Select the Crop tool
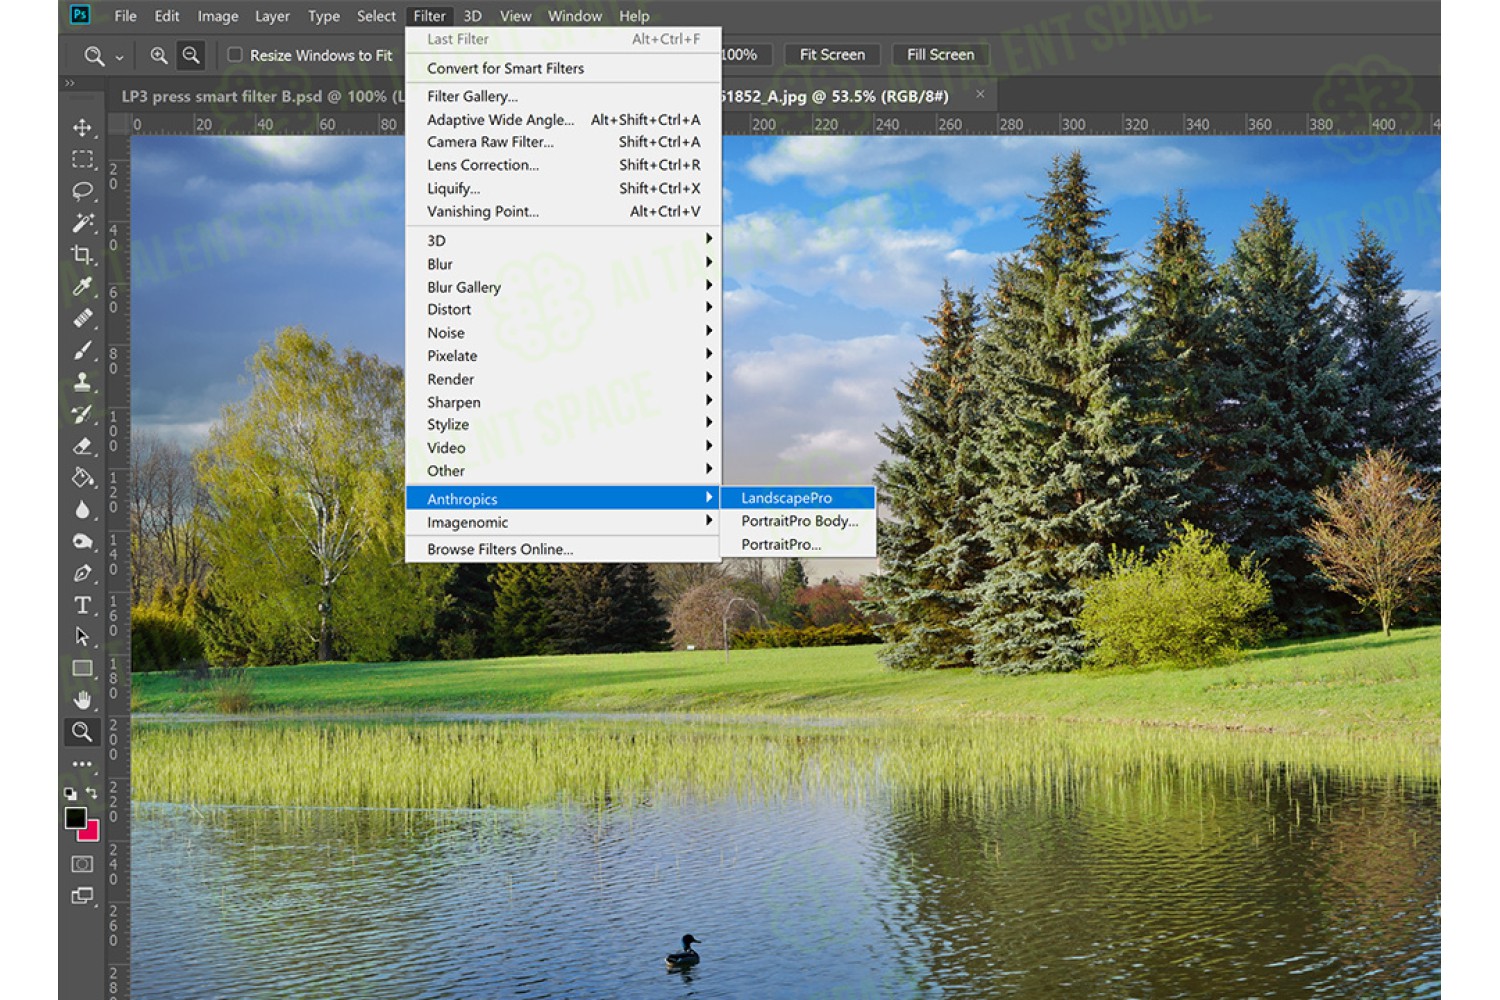Screen dimensions: 1500x1000 tap(83, 255)
